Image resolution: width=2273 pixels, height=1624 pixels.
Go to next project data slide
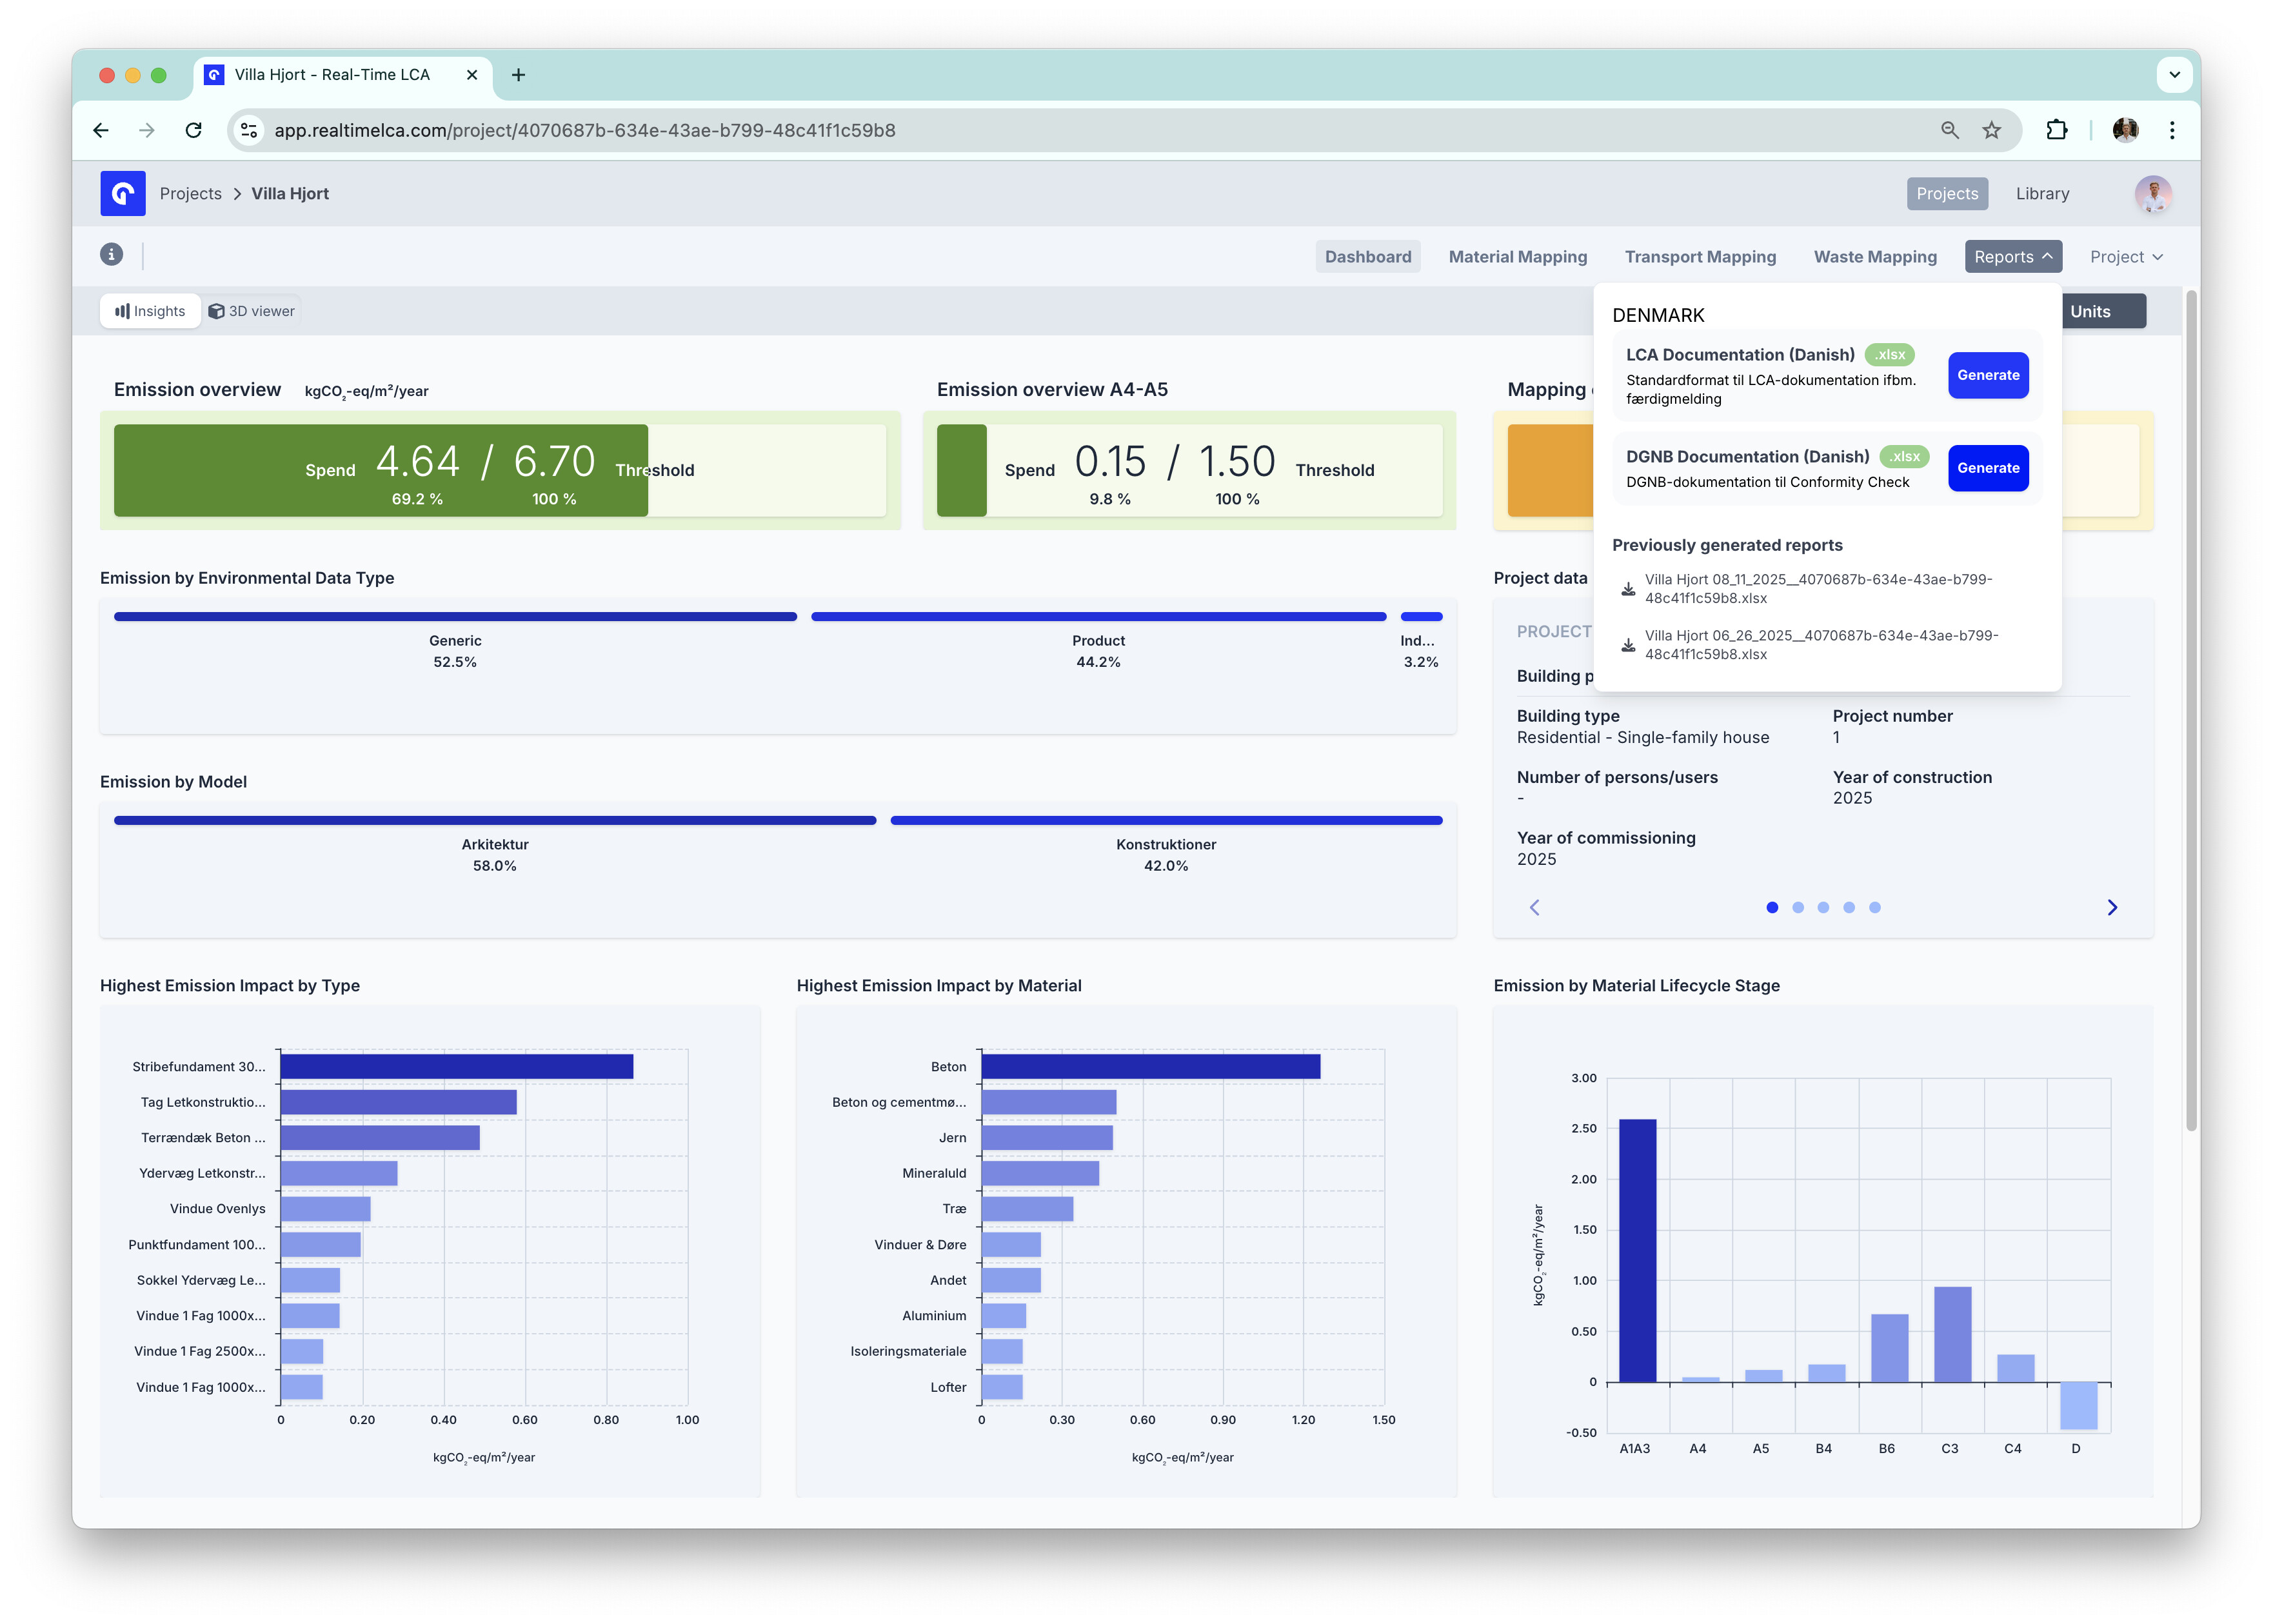(2111, 907)
